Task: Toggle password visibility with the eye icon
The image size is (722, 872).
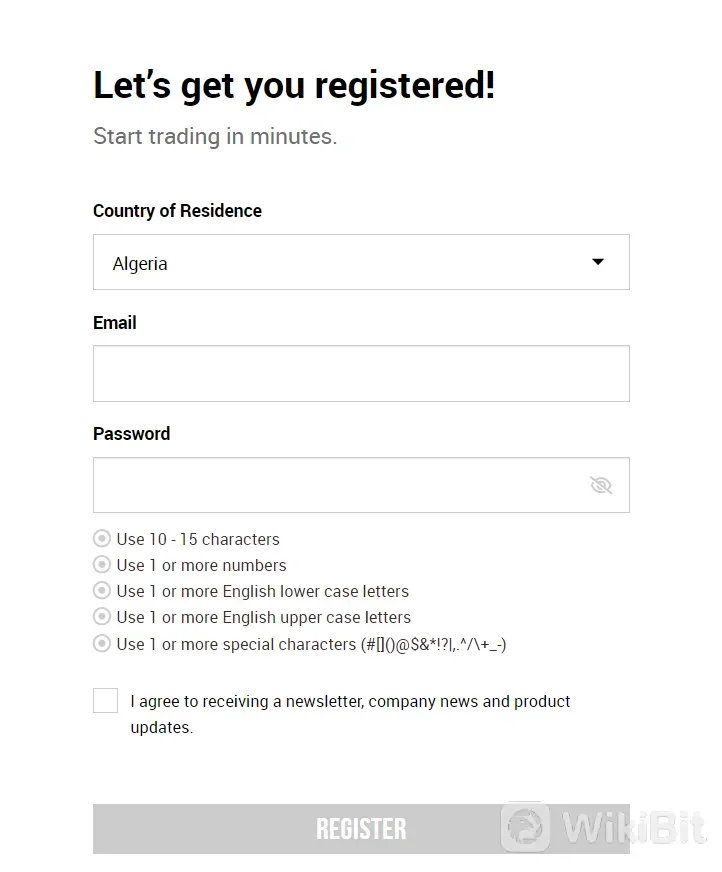Action: coord(600,484)
